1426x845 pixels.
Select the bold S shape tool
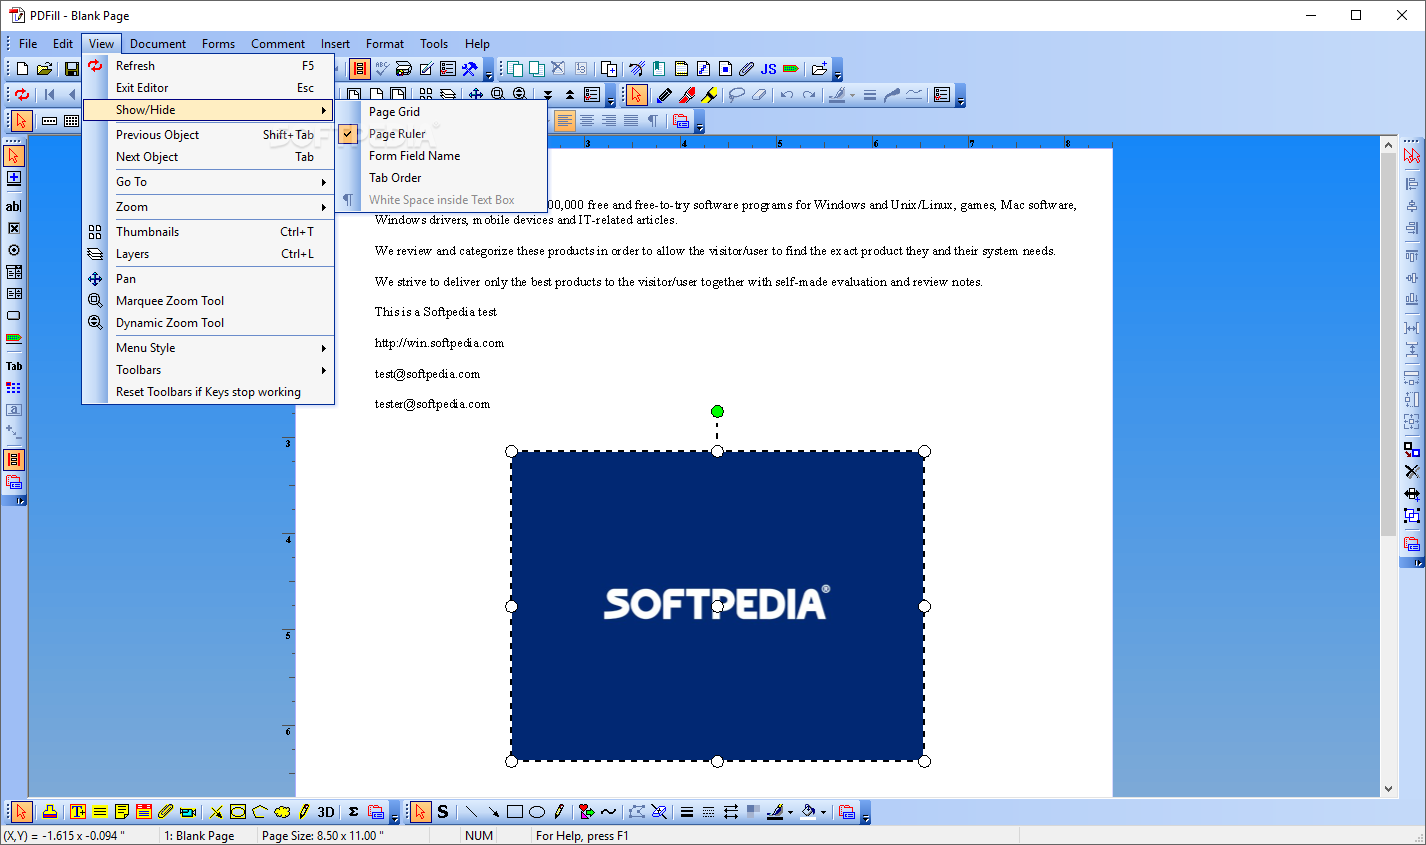443,812
